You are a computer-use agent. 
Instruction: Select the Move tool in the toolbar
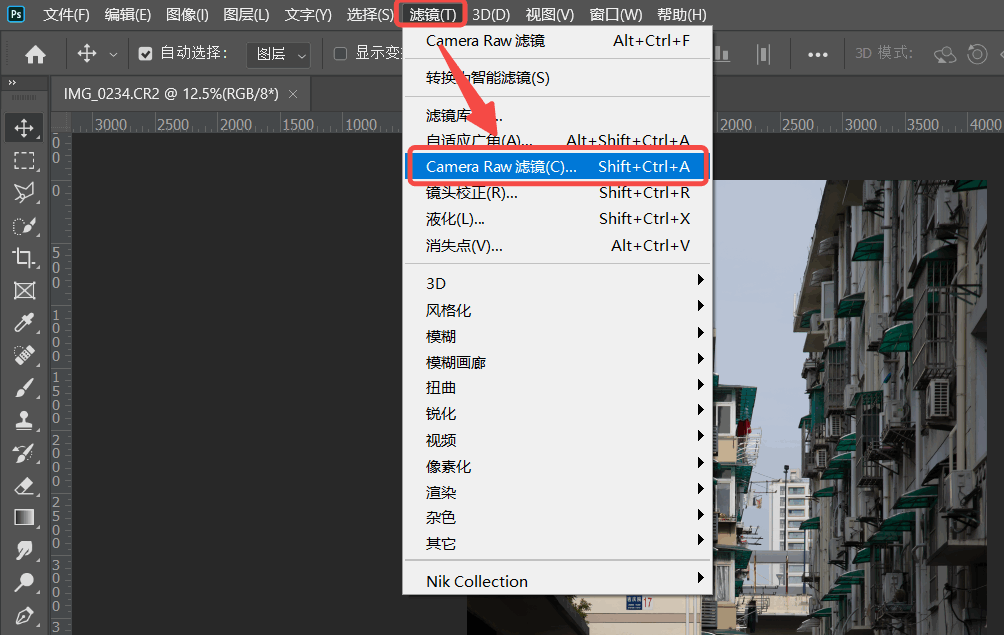(x=24, y=127)
